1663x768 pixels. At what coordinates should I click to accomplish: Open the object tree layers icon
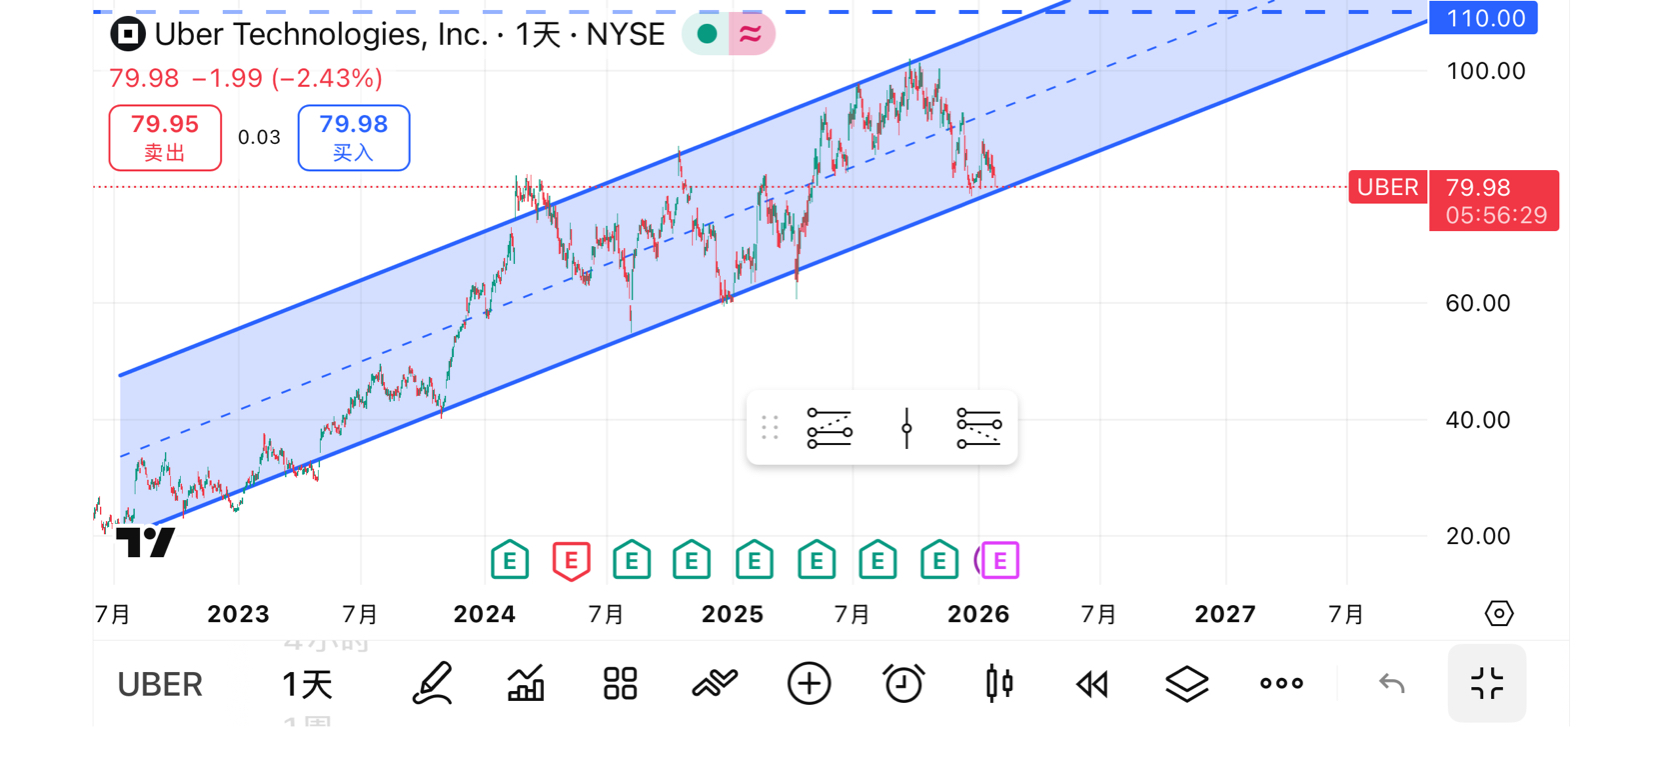coord(1187,684)
